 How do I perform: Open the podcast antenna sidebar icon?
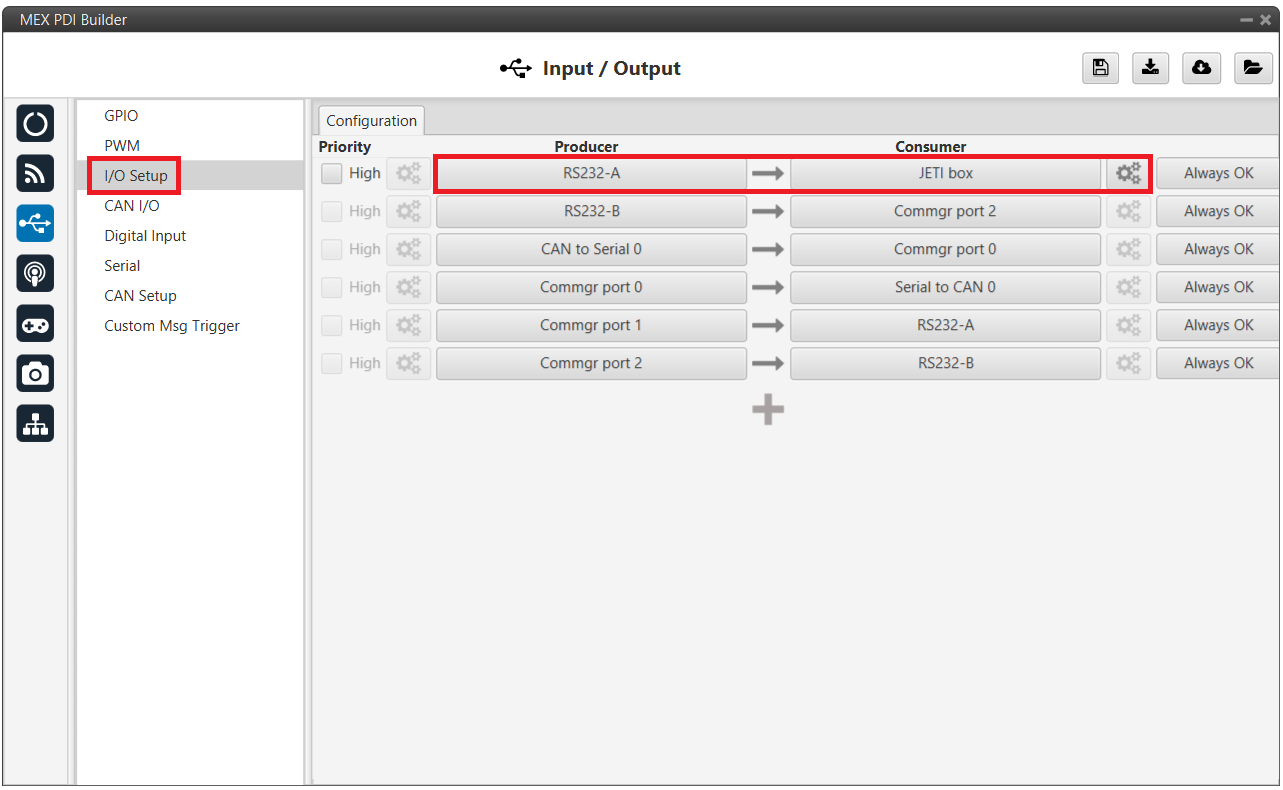[35, 273]
